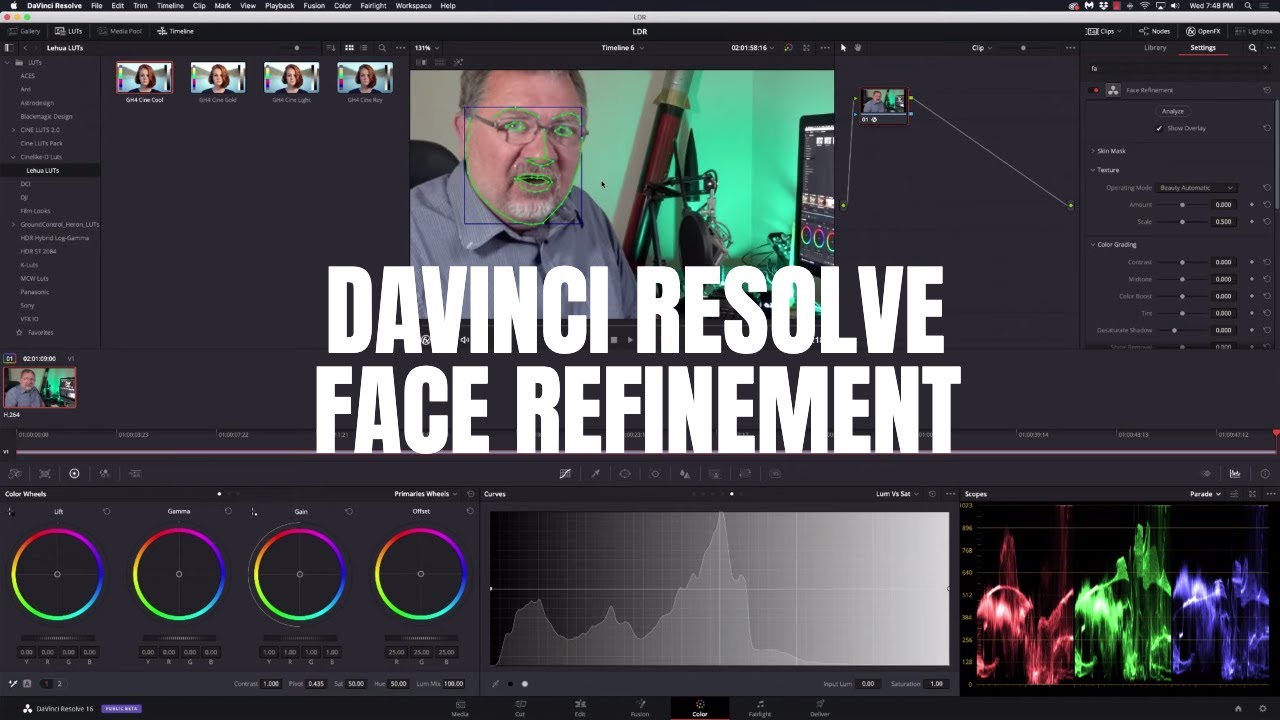Image resolution: width=1280 pixels, height=720 pixels.
Task: Click the Clips toolbar button
Action: point(1106,31)
